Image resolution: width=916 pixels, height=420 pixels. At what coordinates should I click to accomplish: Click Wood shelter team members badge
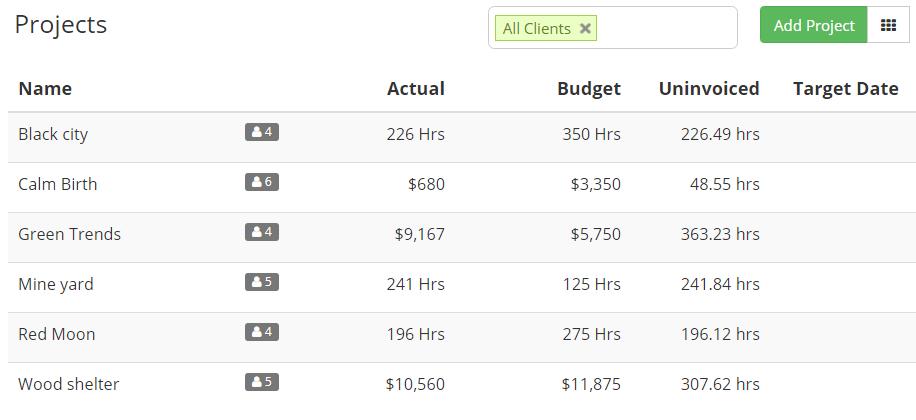262,382
